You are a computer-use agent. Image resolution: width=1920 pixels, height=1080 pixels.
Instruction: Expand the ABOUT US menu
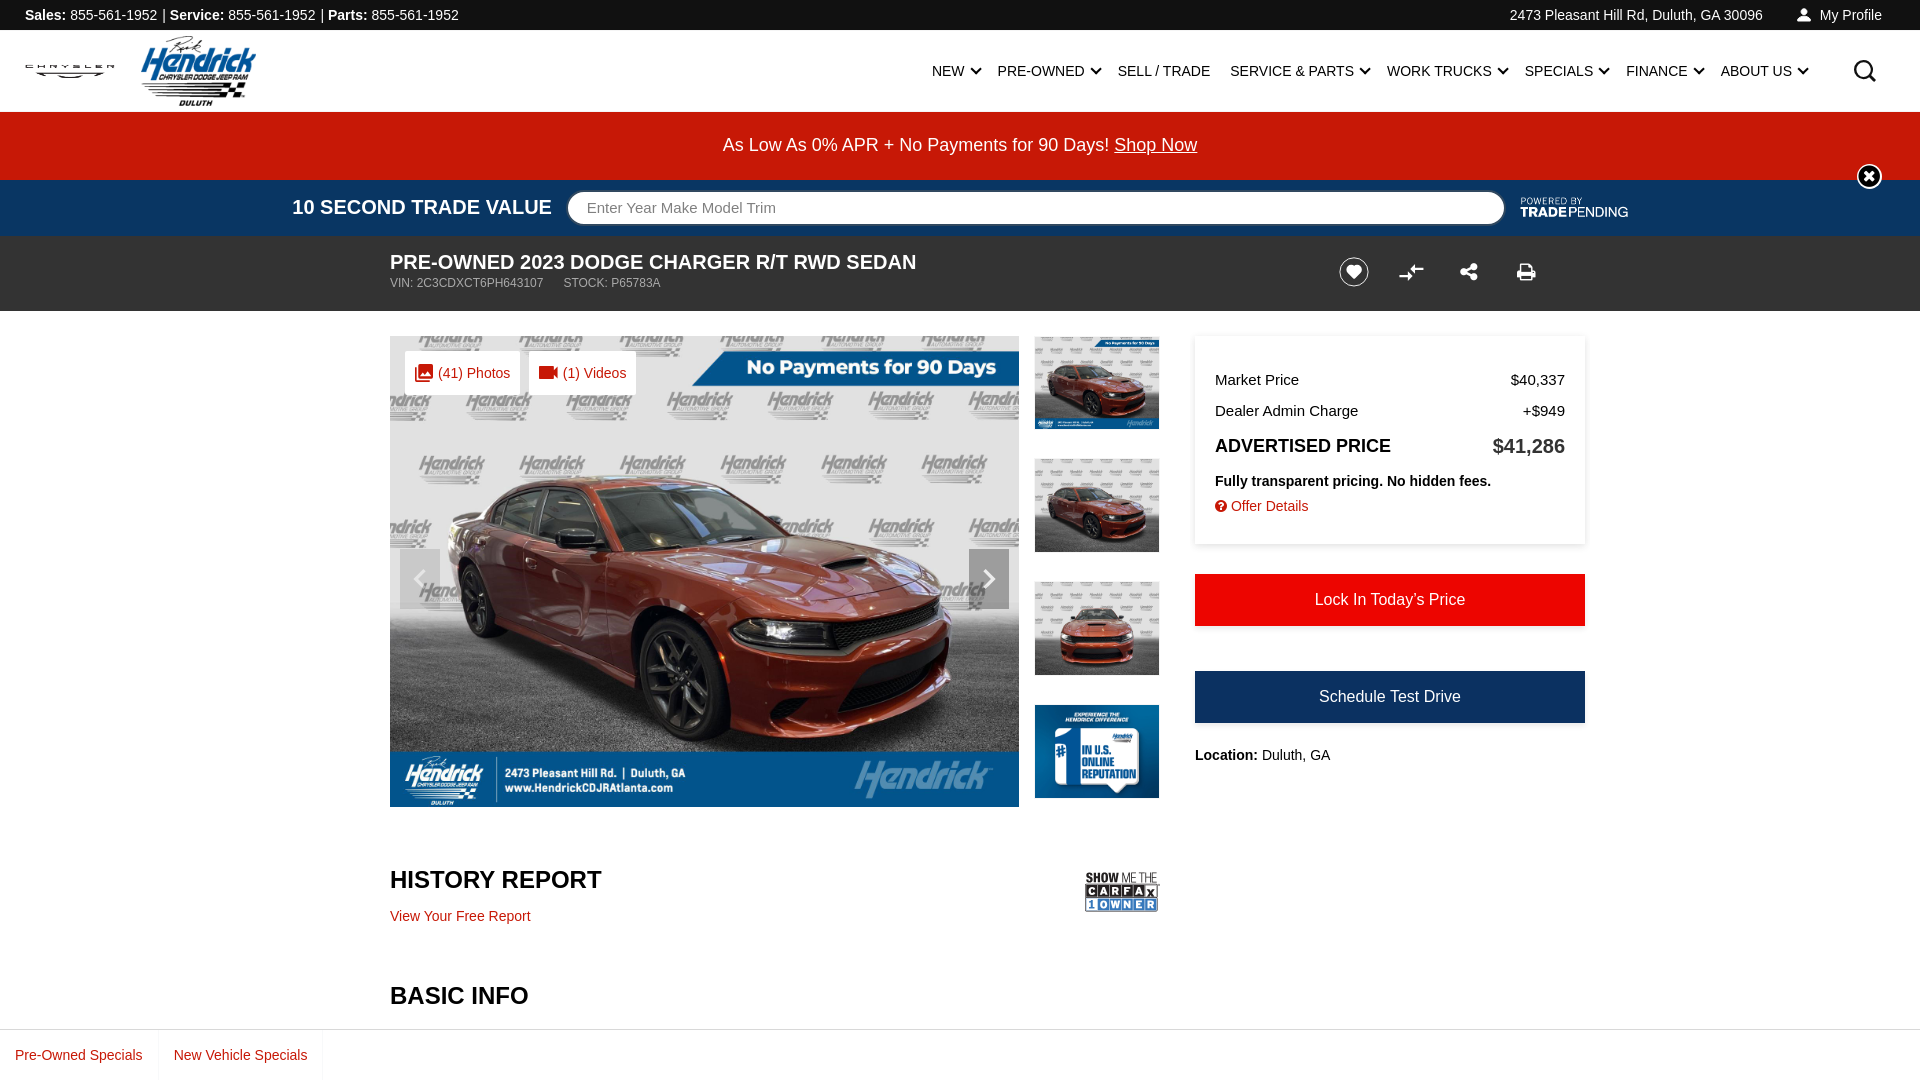[1764, 71]
